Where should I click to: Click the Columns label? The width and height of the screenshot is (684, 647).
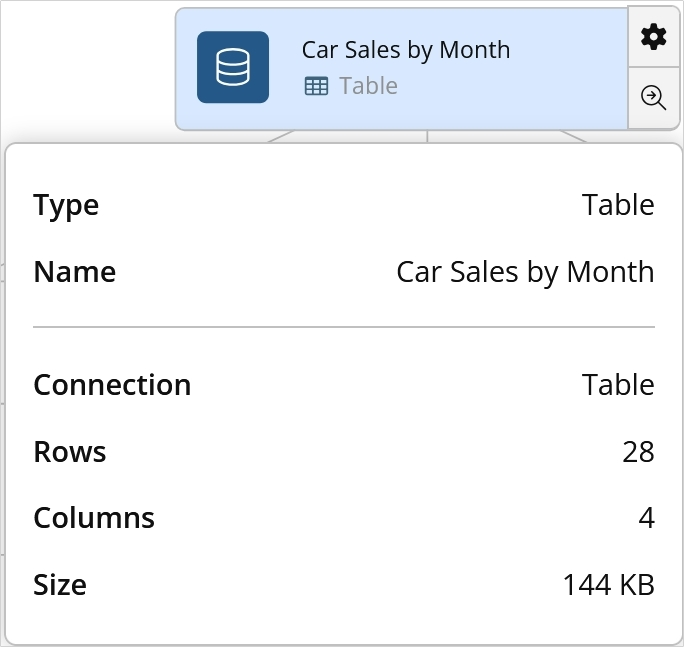coord(94,518)
